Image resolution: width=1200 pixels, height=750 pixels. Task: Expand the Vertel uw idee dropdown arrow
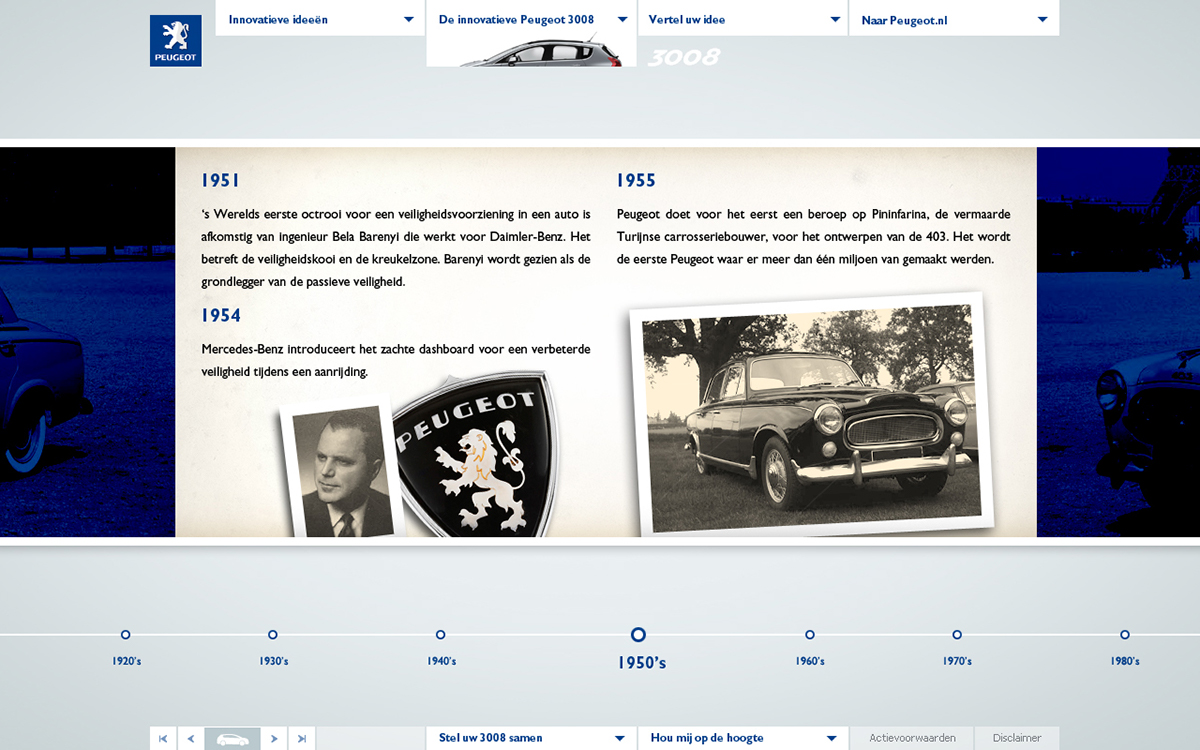pos(835,20)
